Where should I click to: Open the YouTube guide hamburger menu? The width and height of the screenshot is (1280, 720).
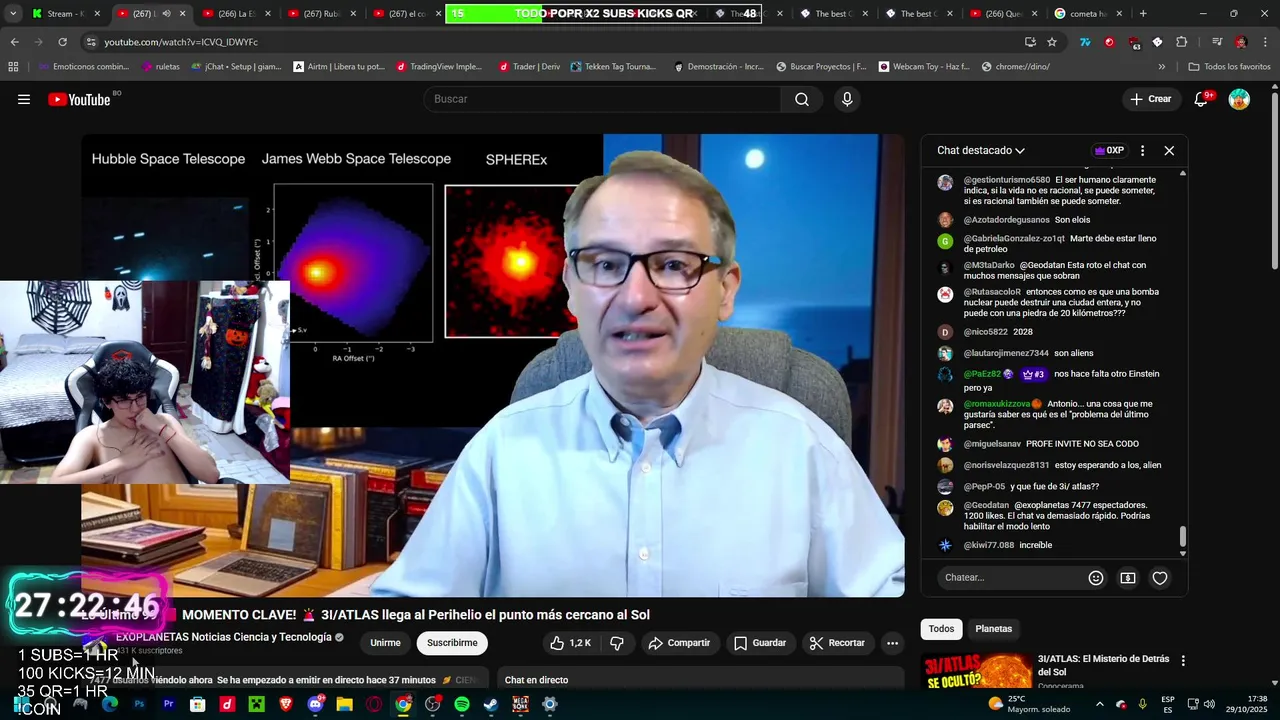[x=24, y=99]
